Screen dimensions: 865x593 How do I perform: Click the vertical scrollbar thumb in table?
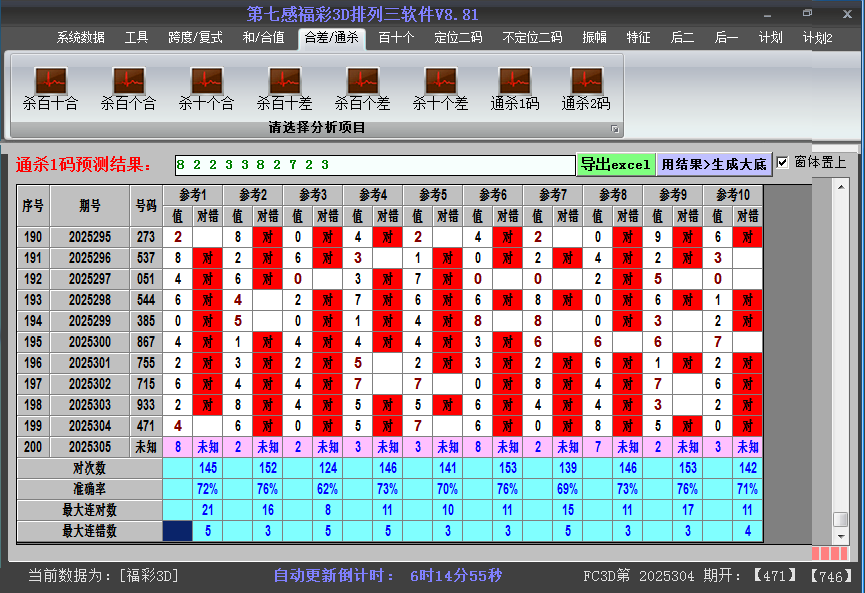coord(841,519)
